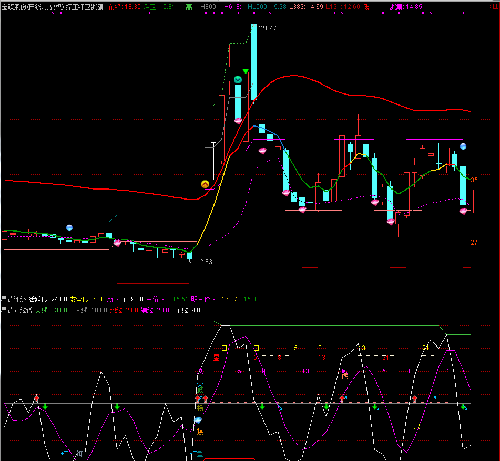Select the tallest cyan candlestick at the peak

(x=254, y=62)
